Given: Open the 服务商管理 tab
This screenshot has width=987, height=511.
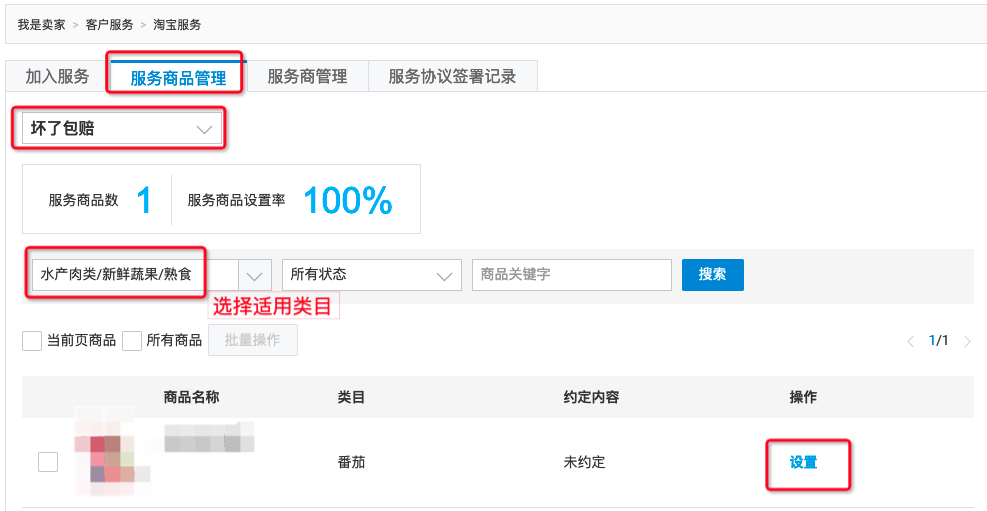Looking at the screenshot, I should [x=307, y=77].
